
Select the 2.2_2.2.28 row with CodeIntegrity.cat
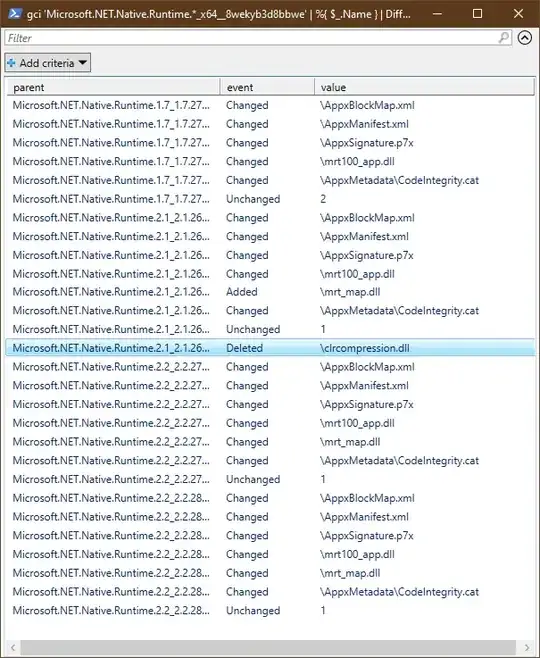[x=270, y=592]
